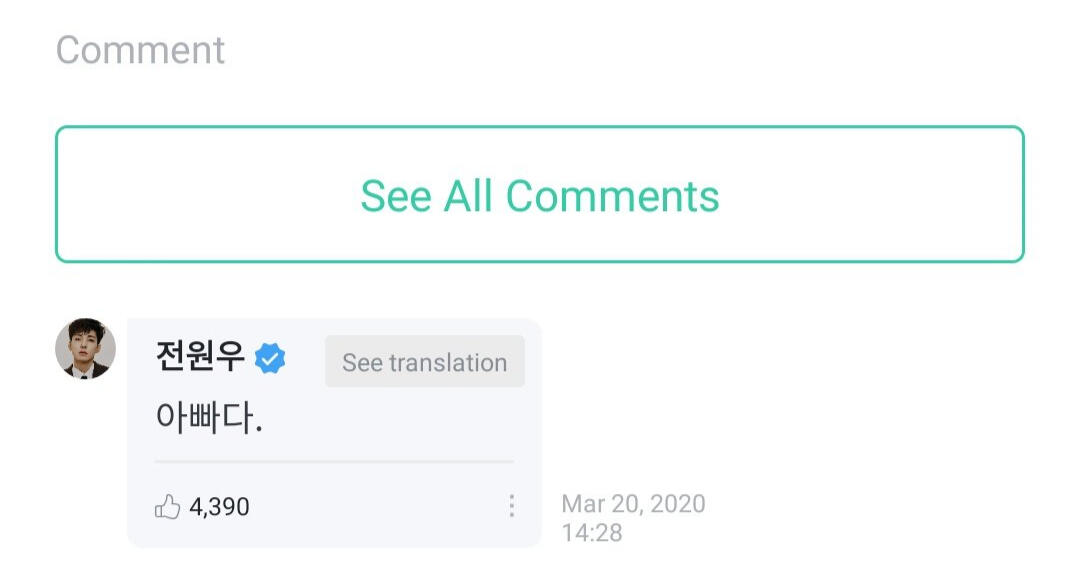This screenshot has width=1080, height=569.
Task: Select the comment text 아빠다.
Action: [209, 416]
